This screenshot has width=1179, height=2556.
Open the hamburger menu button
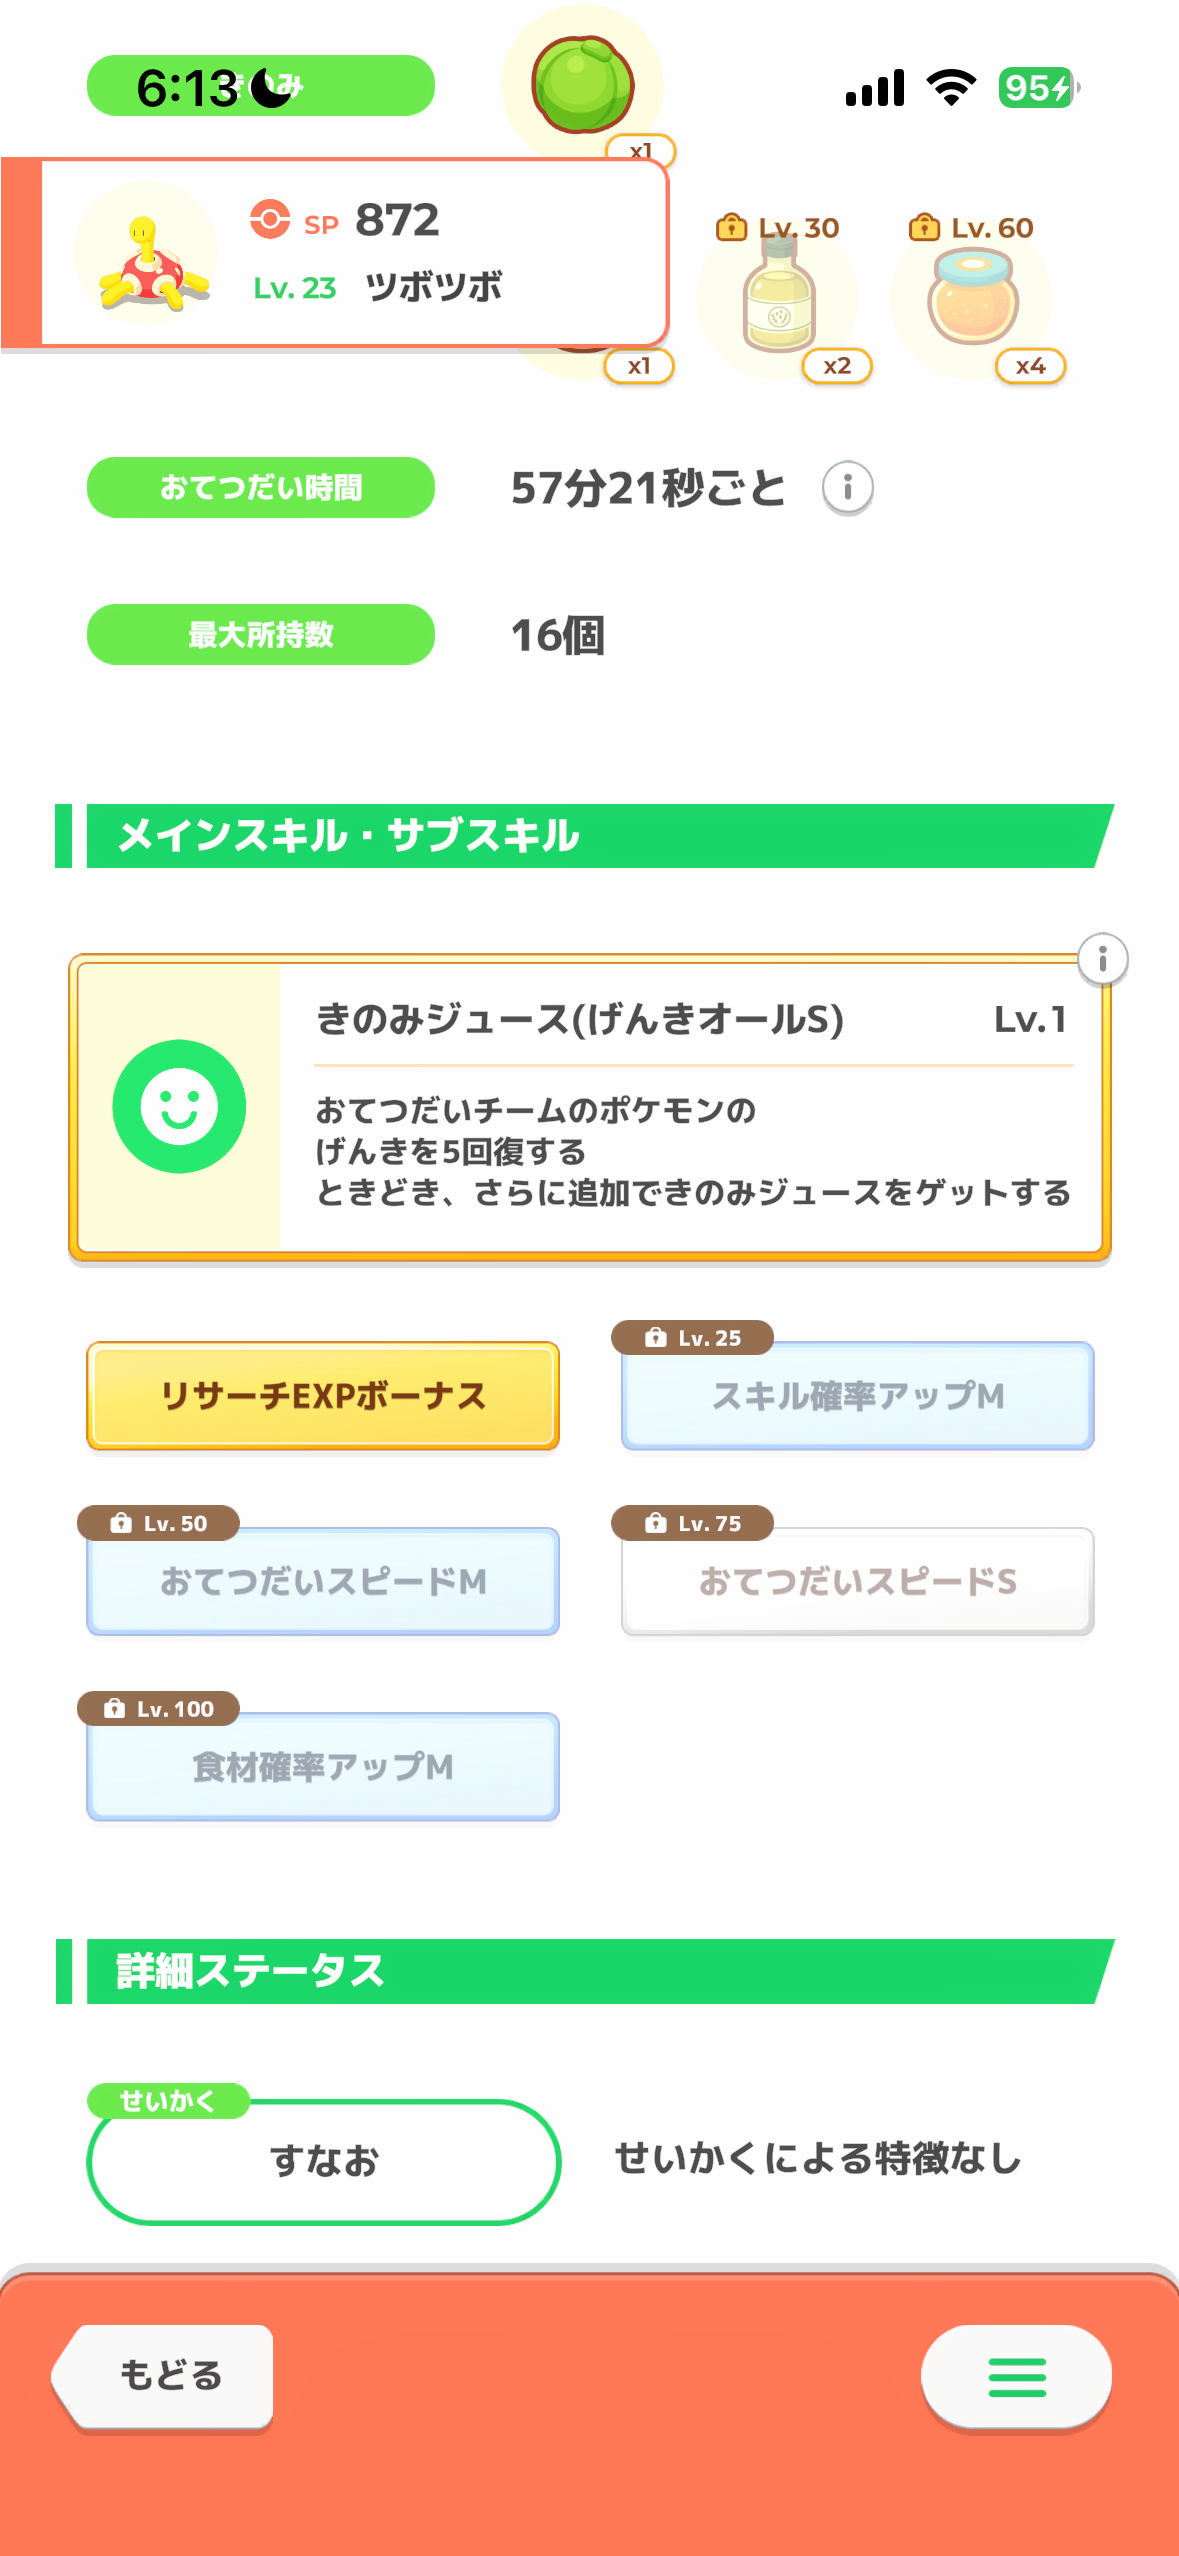[x=1016, y=2376]
